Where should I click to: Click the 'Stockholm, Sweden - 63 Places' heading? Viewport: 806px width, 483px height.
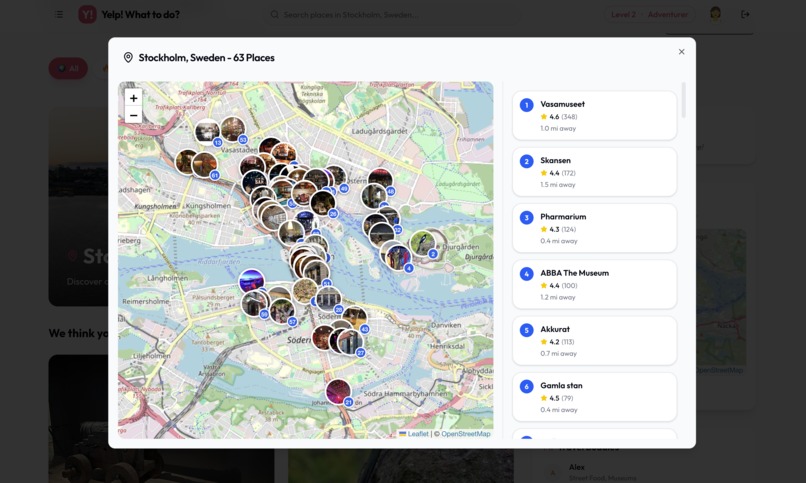[207, 58]
